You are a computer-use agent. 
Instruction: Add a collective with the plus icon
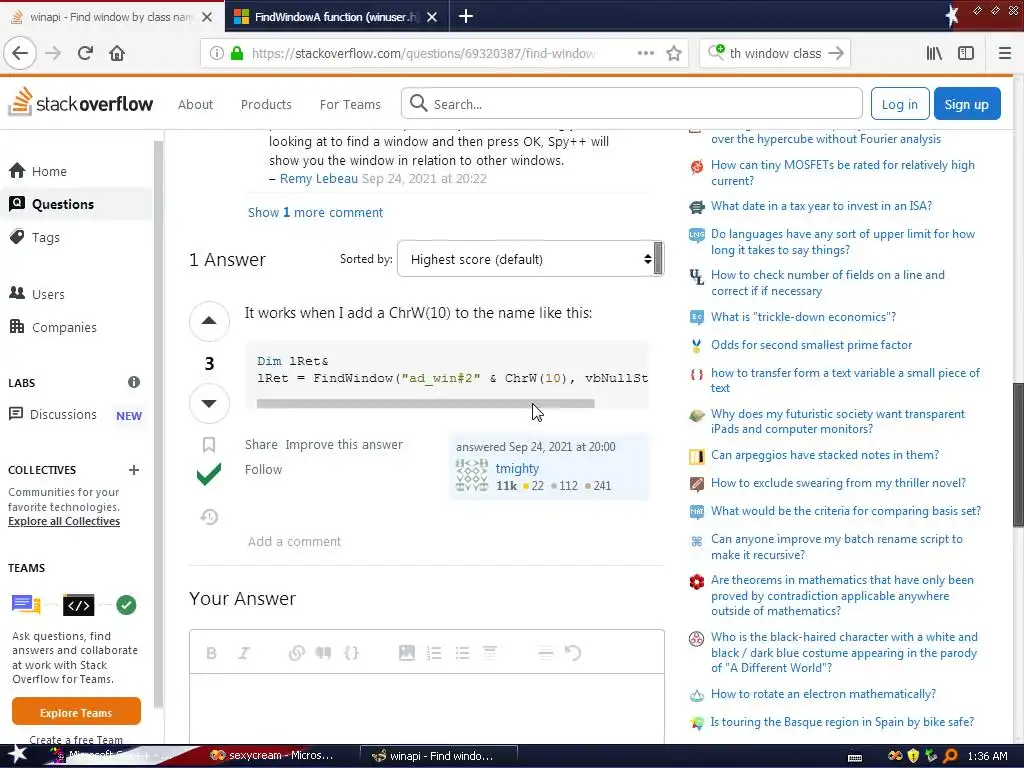[134, 470]
